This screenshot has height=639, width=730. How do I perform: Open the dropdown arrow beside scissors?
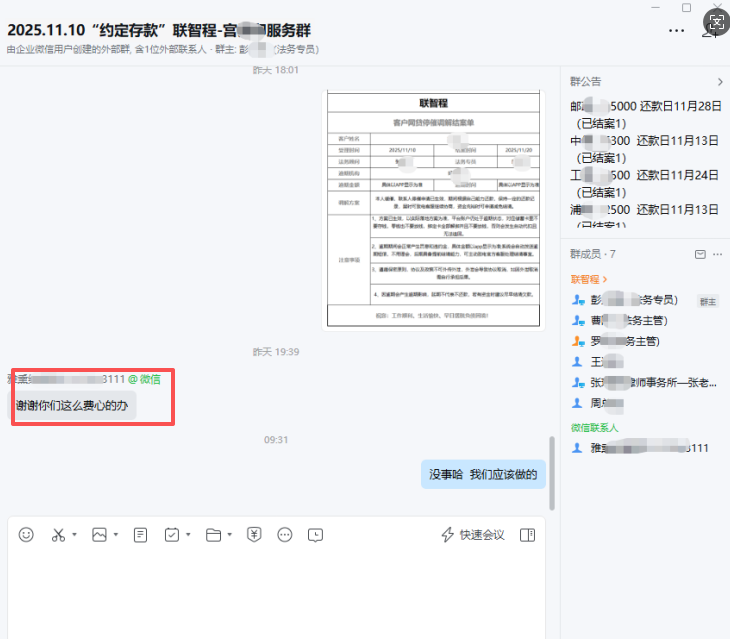[x=75, y=535]
